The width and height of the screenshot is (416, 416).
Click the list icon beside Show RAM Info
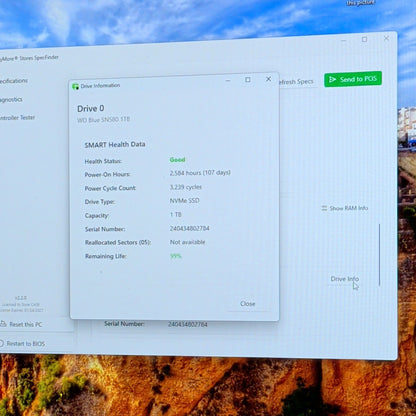(x=324, y=208)
